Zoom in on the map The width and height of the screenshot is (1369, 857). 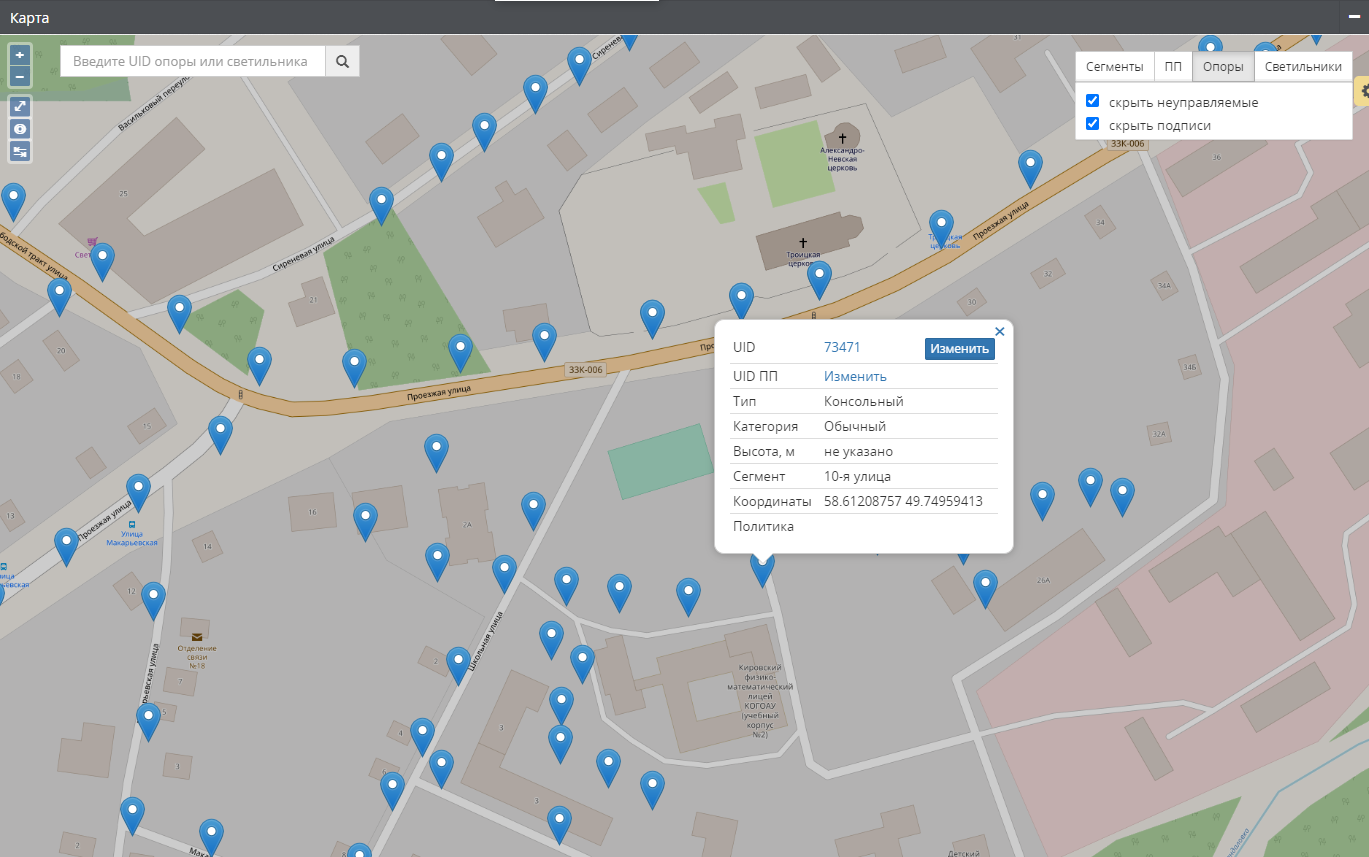(x=20, y=54)
